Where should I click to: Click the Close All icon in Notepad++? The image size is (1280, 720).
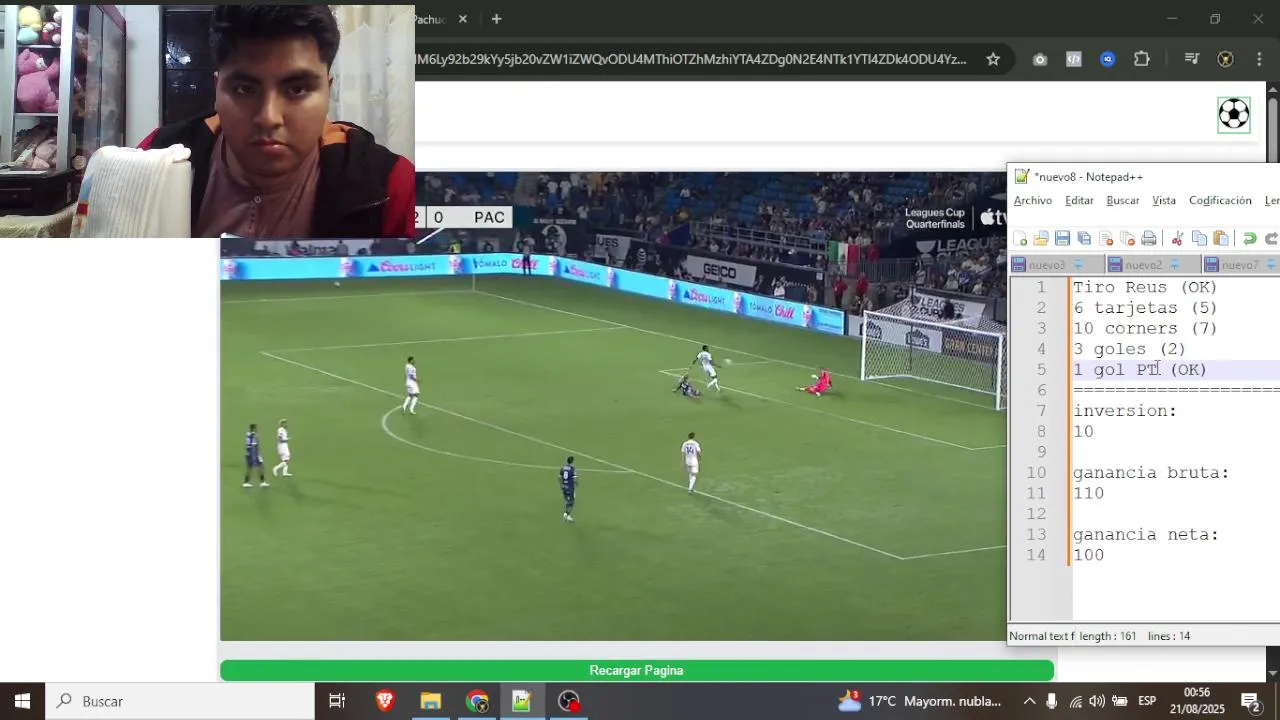1127,238
